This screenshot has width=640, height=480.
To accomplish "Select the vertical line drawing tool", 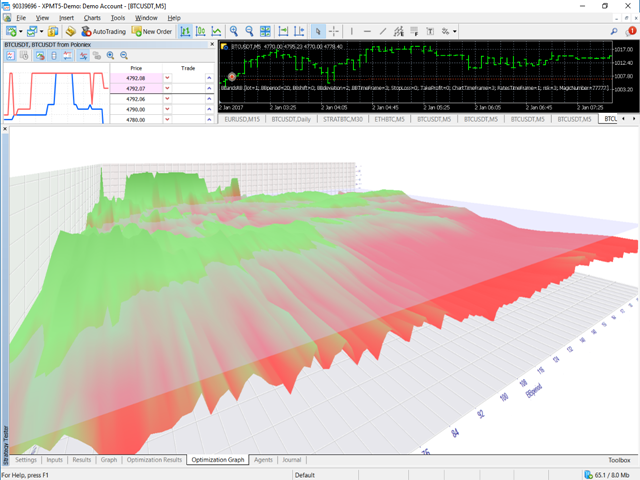I will (x=351, y=31).
